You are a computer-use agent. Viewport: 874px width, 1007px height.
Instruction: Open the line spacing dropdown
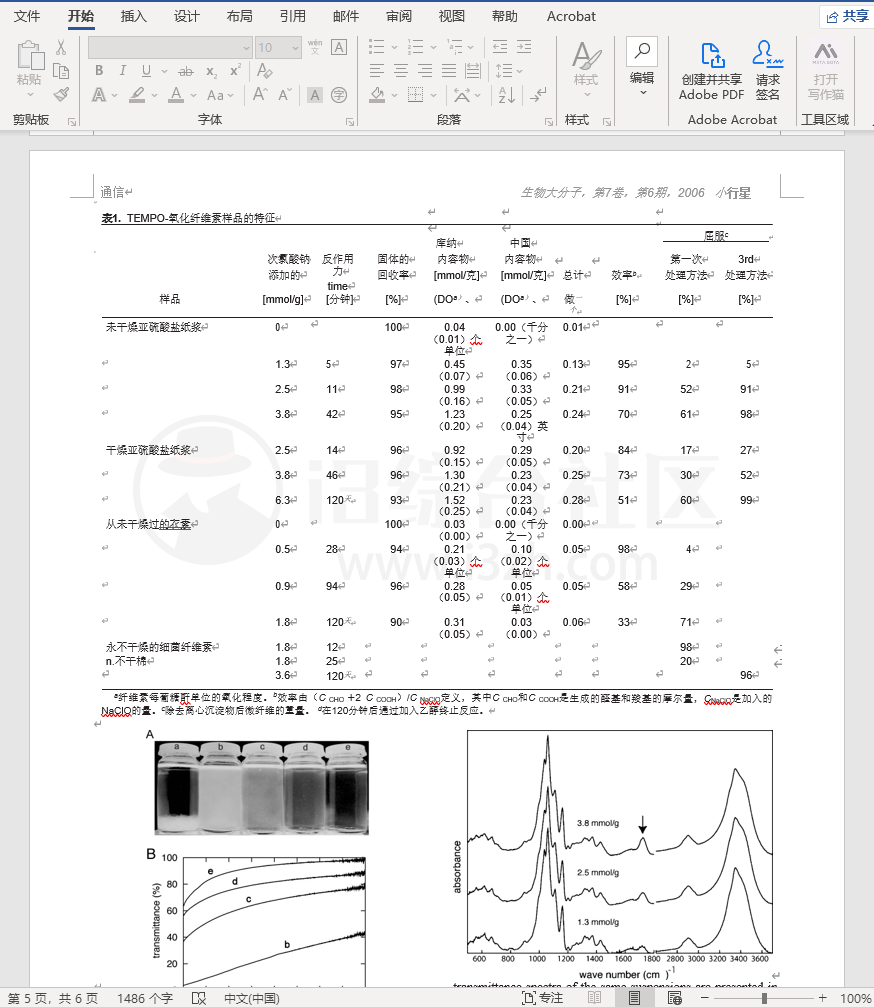pyautogui.click(x=509, y=71)
